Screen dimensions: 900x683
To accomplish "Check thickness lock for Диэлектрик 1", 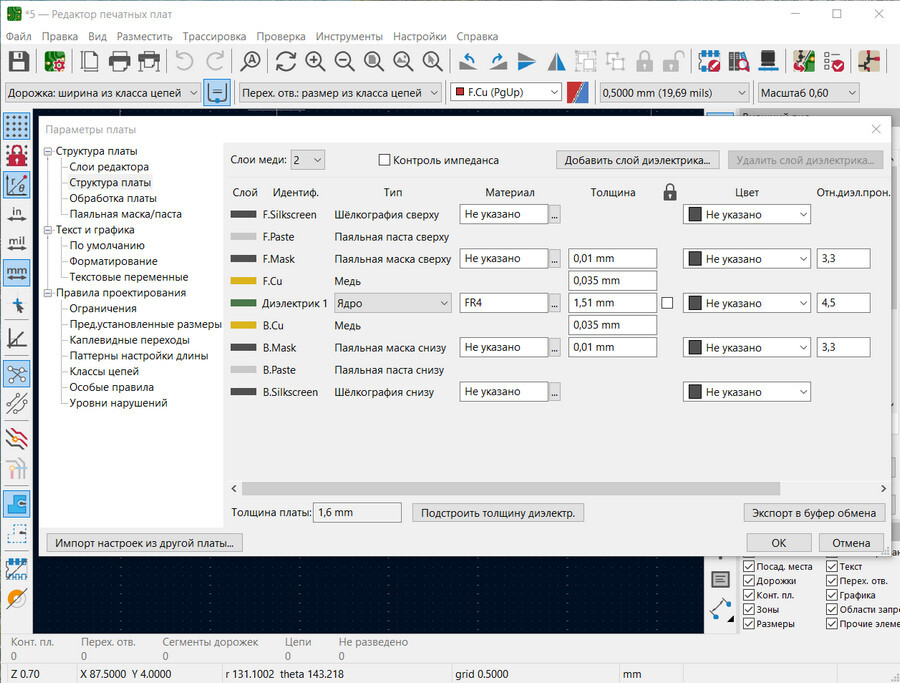I will (x=667, y=302).
